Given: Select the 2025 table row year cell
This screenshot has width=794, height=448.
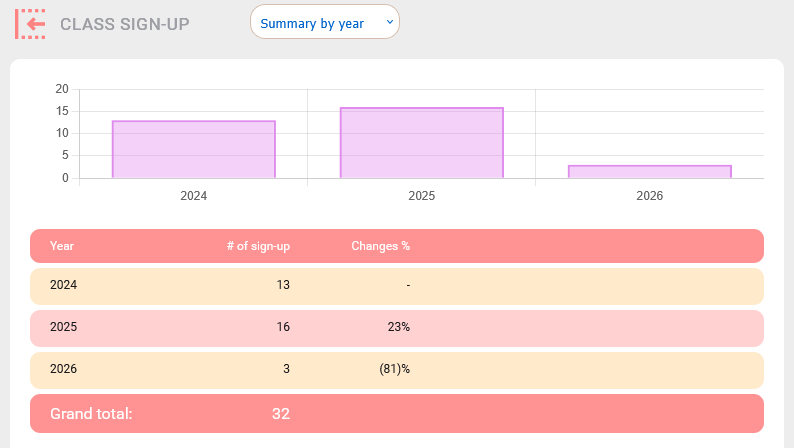Looking at the screenshot, I should [63, 327].
